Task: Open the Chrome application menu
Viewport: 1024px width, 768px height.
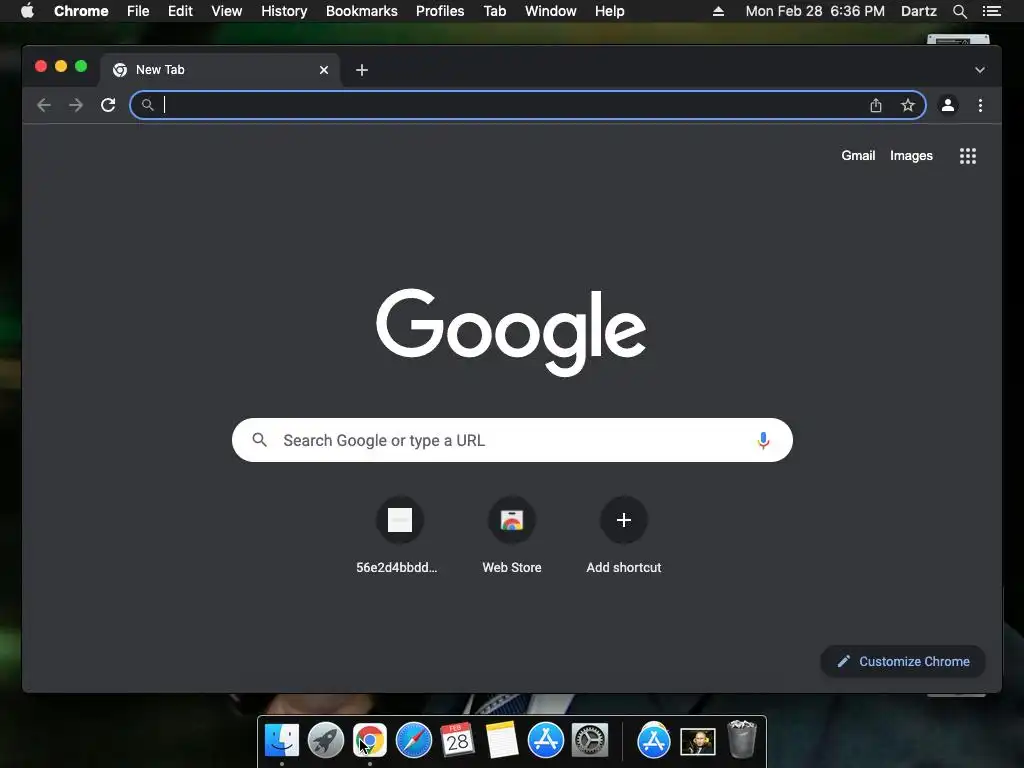Action: [81, 11]
